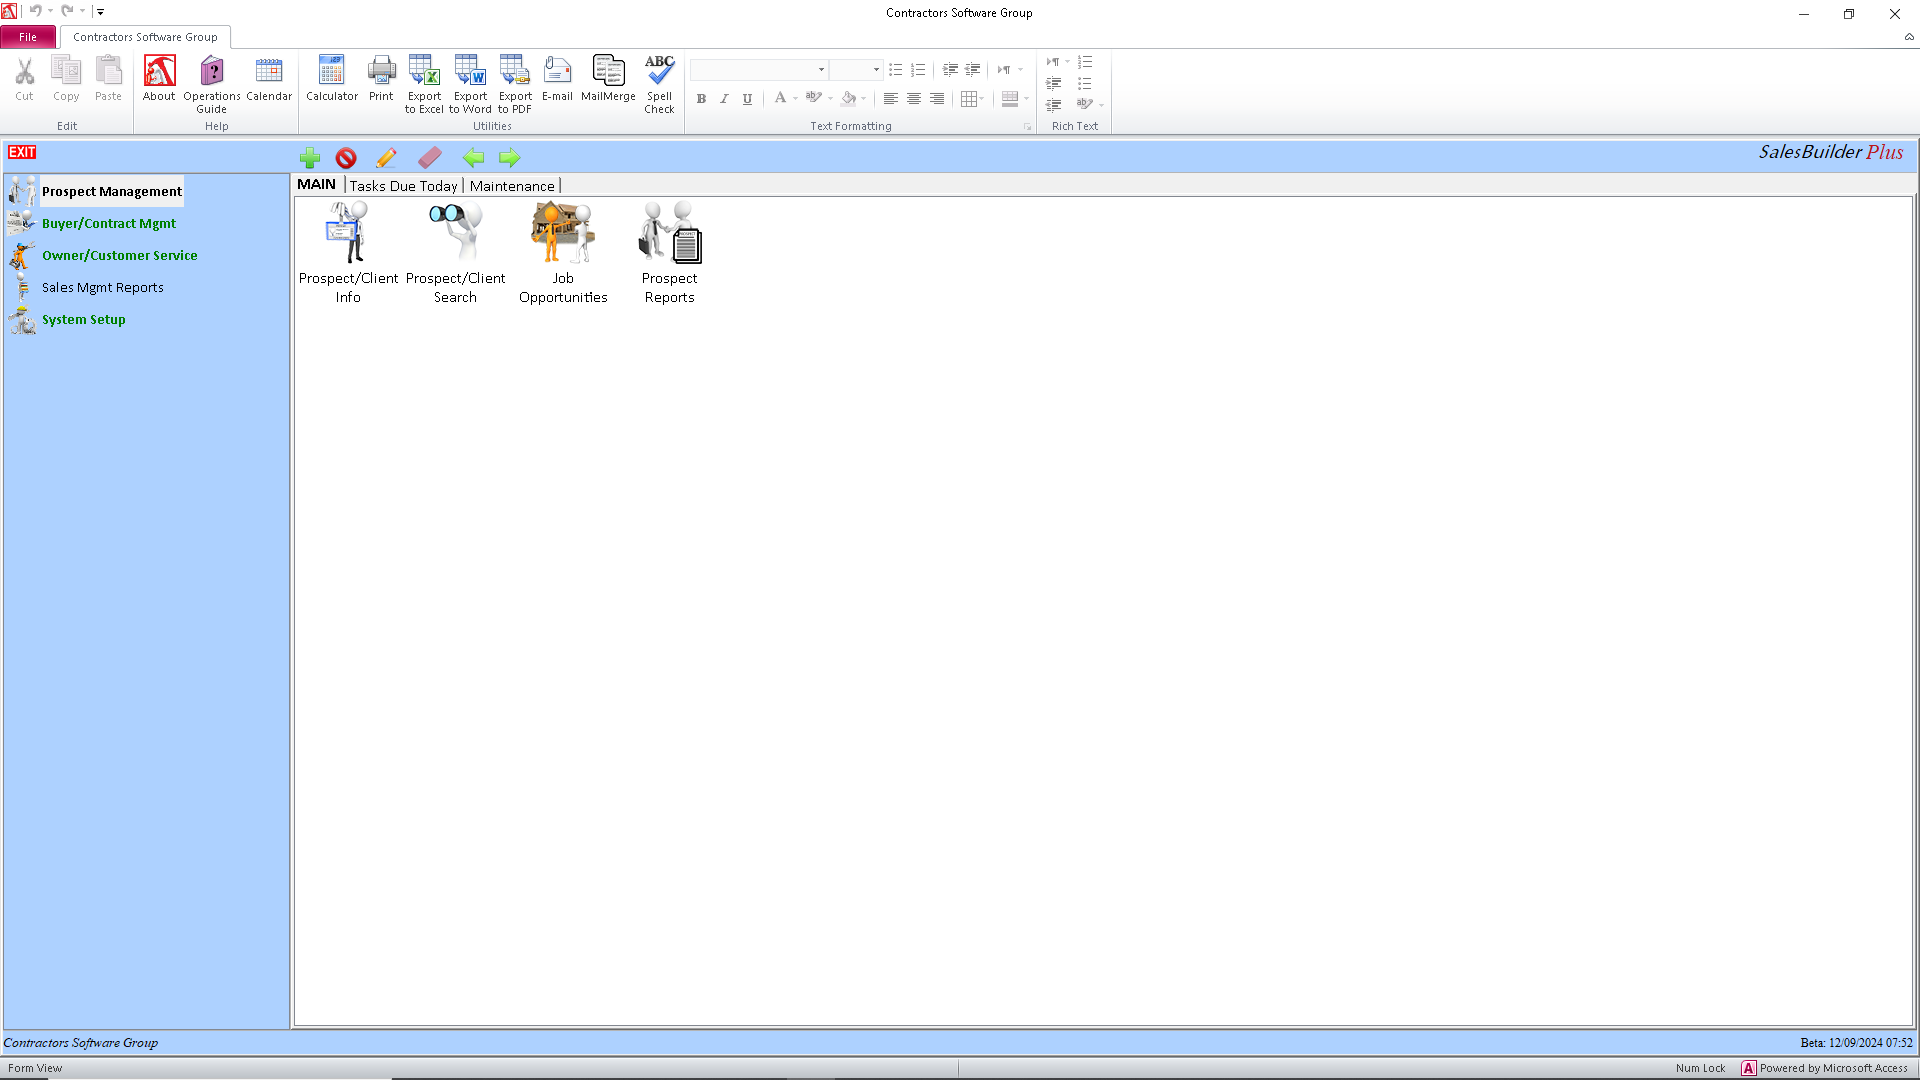This screenshot has width=1920, height=1080.
Task: Switch to the Tasks Due Today tab
Action: pos(403,185)
